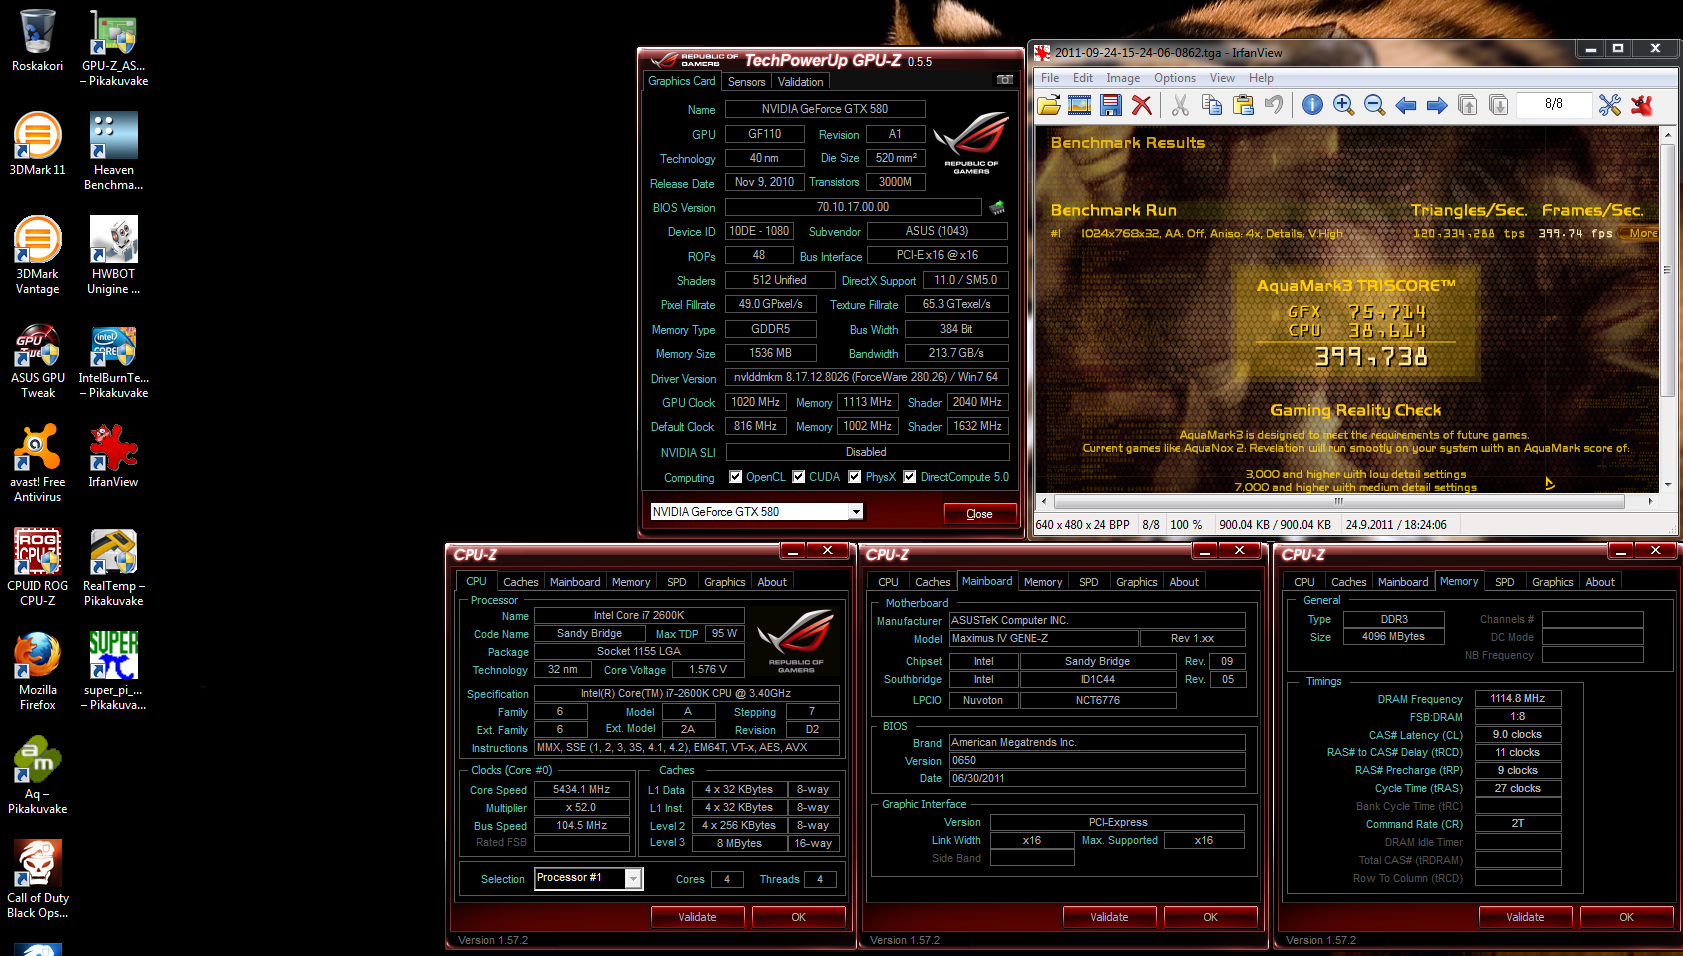
Task: Zoom out using the magnifier minus icon
Action: pyautogui.click(x=1374, y=105)
